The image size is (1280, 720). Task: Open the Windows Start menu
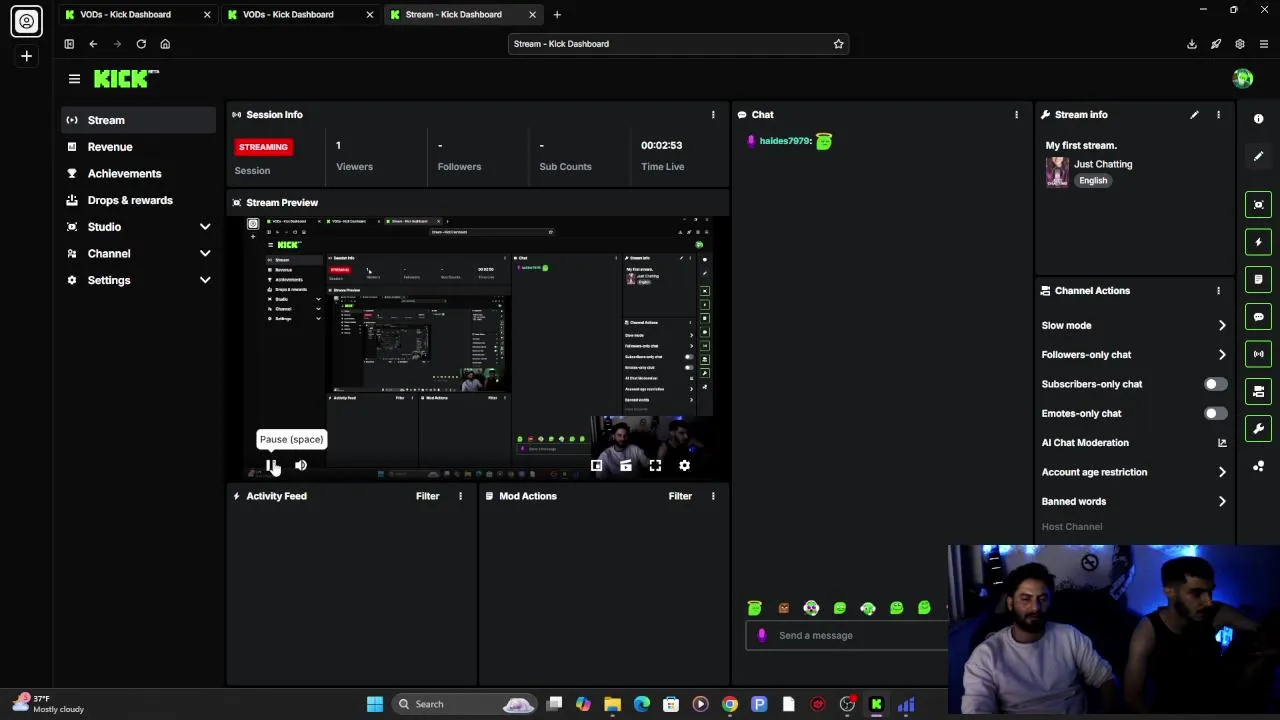[375, 704]
